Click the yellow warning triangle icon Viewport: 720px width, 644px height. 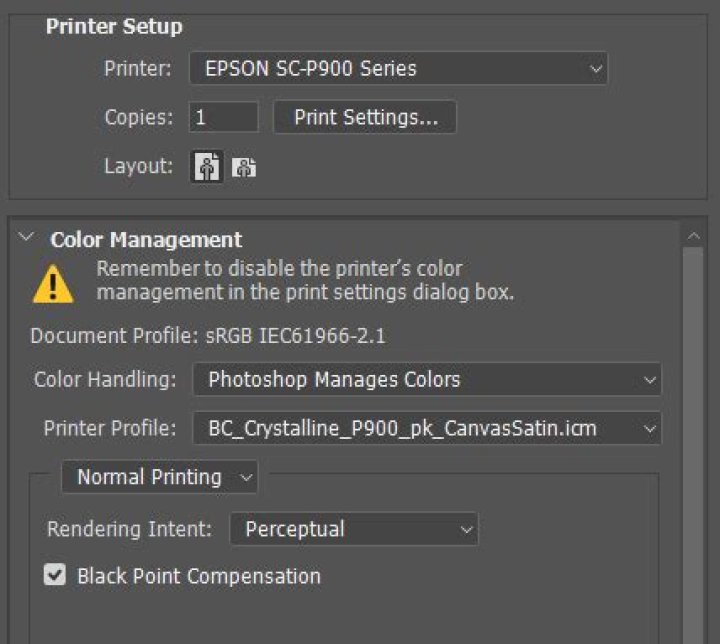[52, 283]
